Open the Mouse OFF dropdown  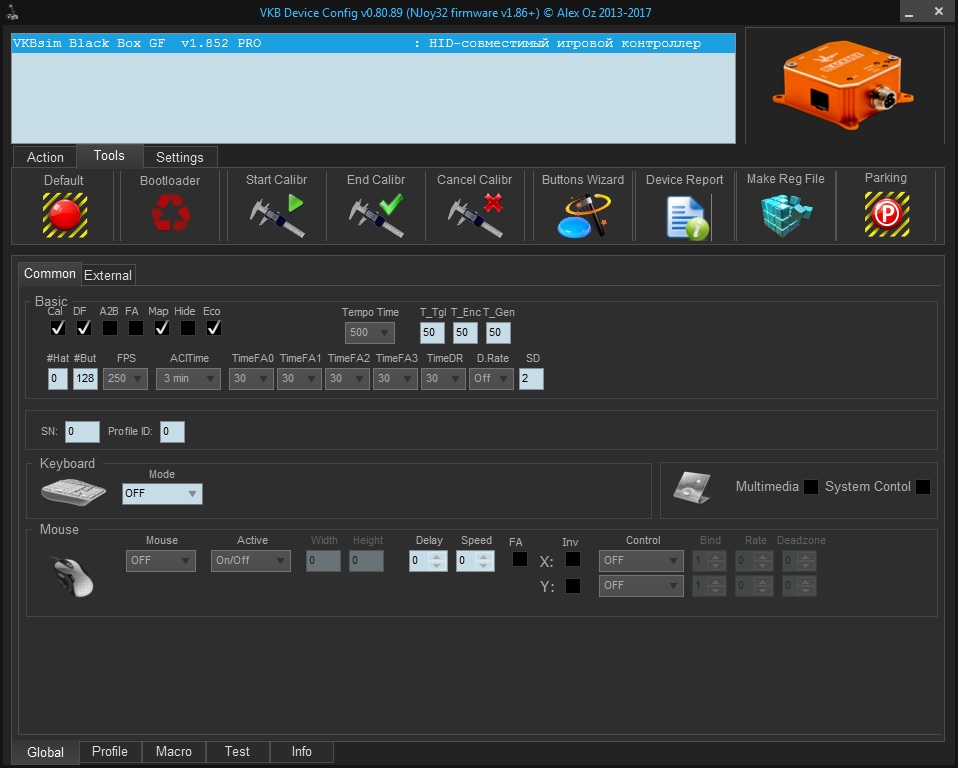[161, 561]
